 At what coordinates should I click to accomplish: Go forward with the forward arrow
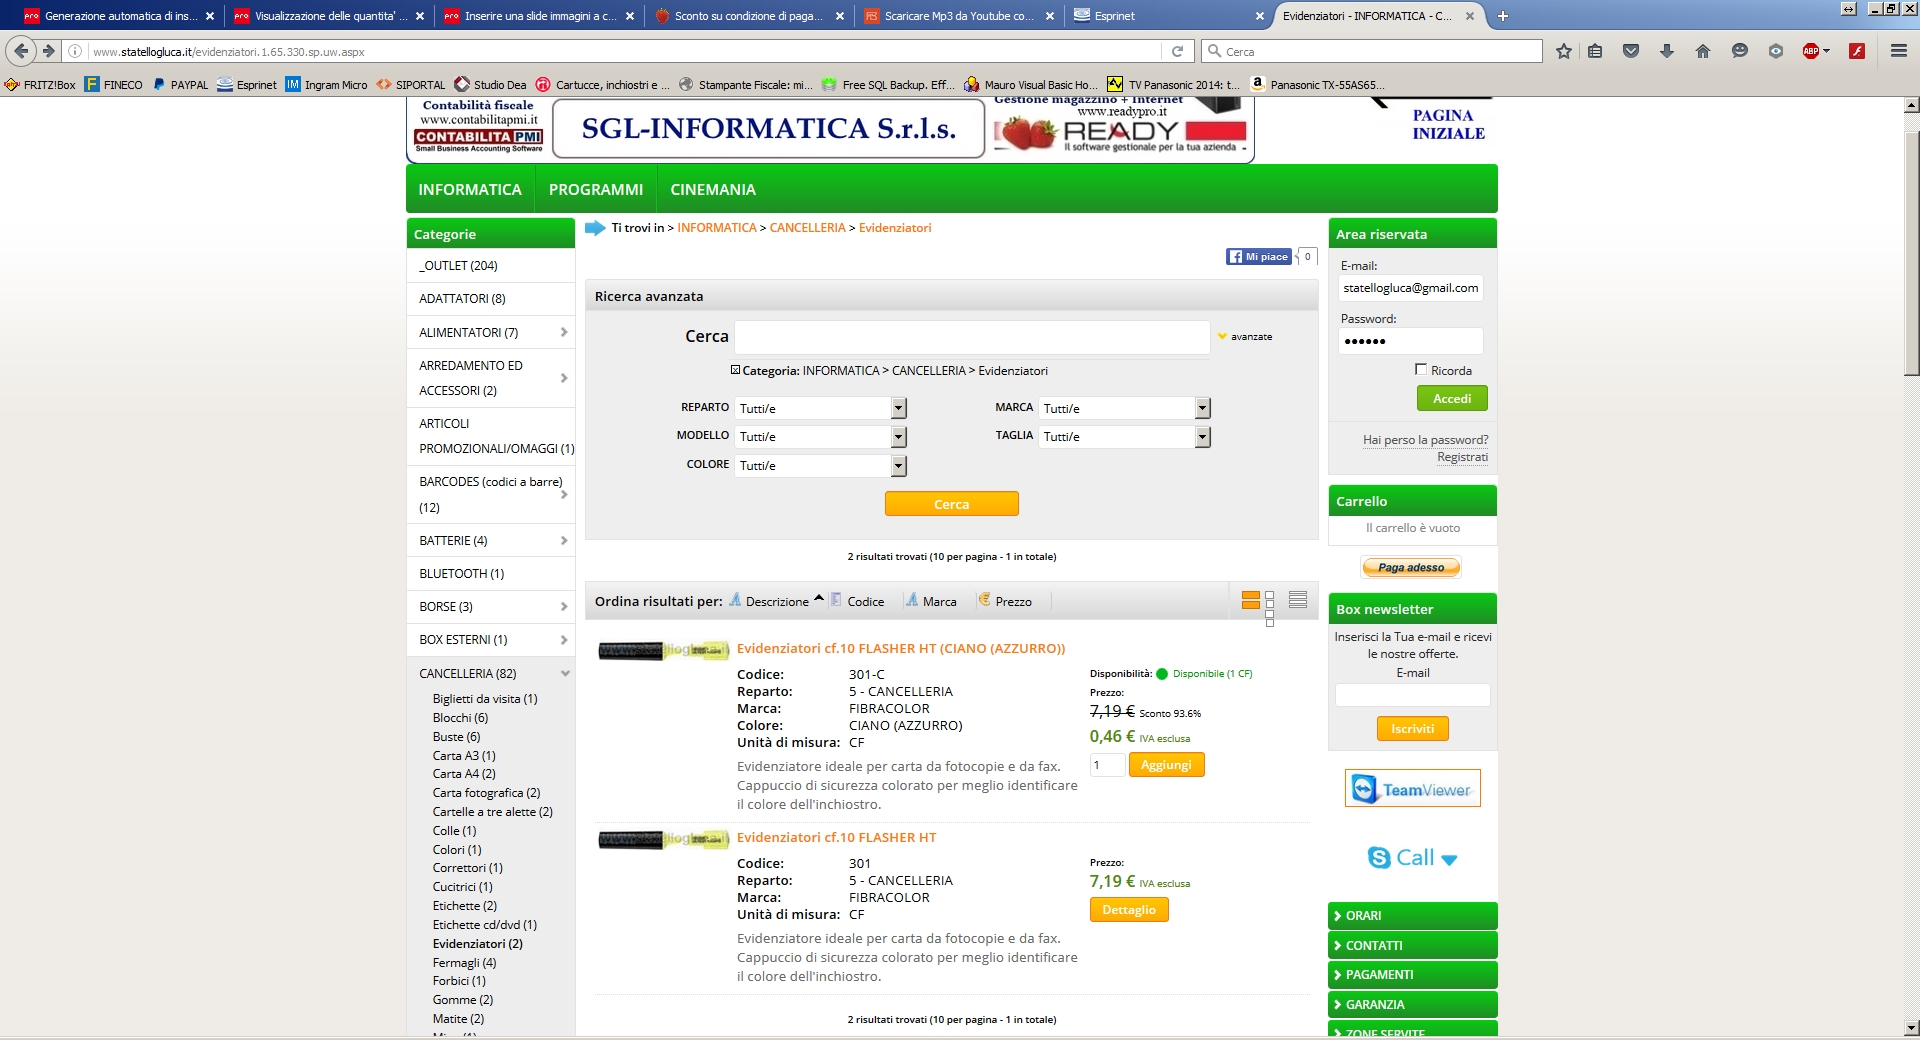coord(48,51)
